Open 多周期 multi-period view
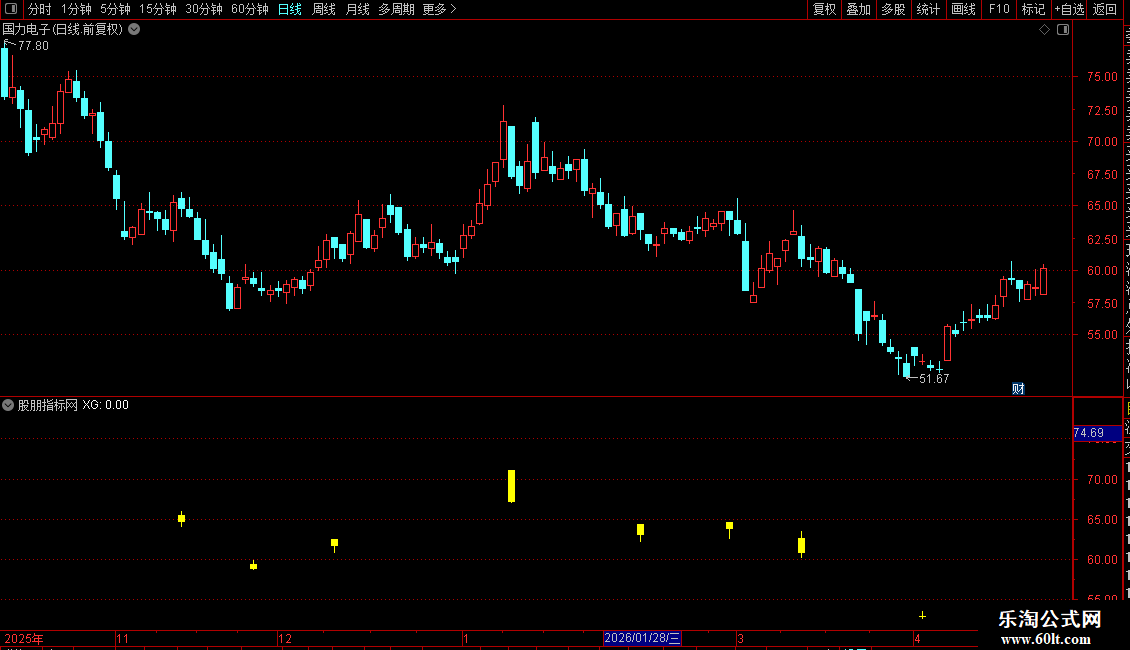The width and height of the screenshot is (1130, 650). [396, 9]
